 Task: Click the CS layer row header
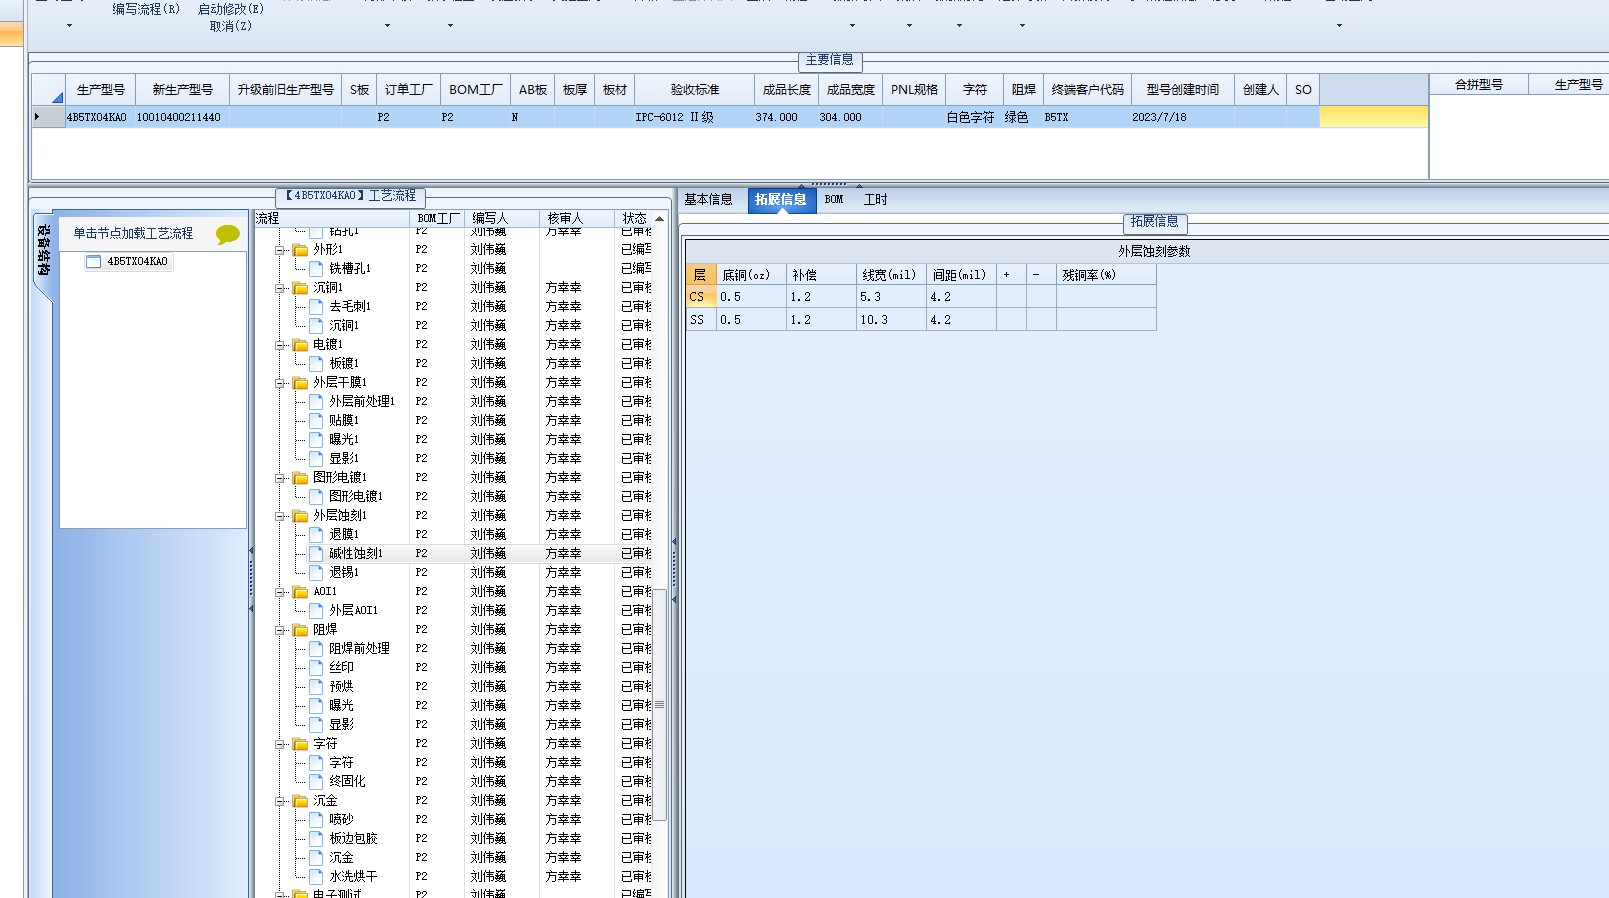[x=701, y=297]
